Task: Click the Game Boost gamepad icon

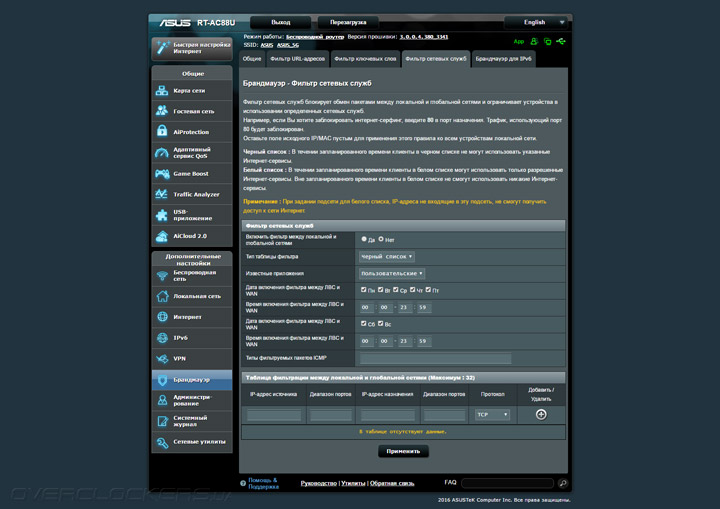Action: 164,173
